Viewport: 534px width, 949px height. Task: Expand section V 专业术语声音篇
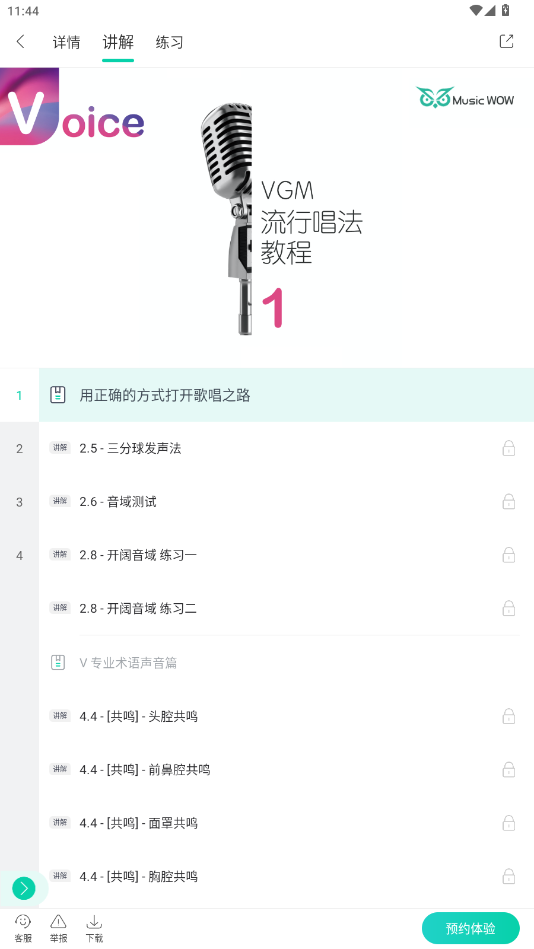(286, 663)
